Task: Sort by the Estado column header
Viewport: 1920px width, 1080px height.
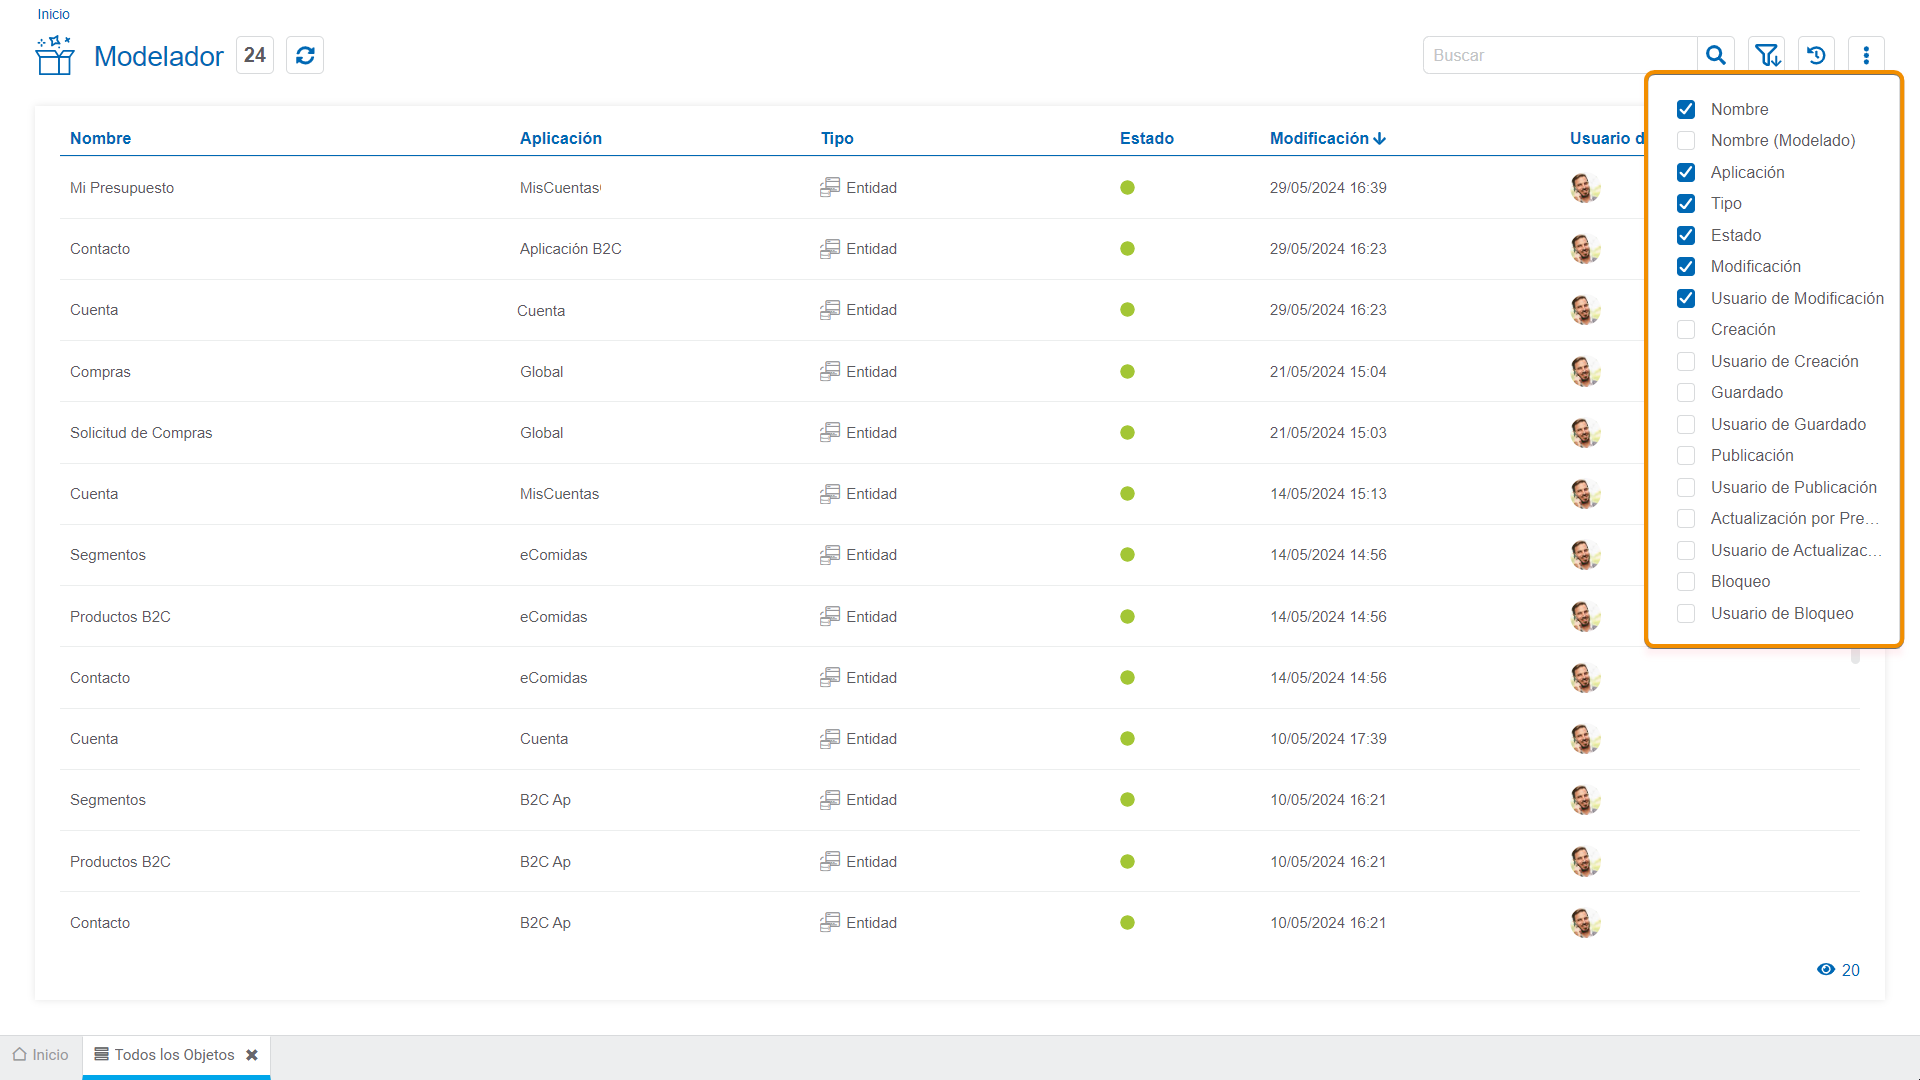Action: [1146, 138]
